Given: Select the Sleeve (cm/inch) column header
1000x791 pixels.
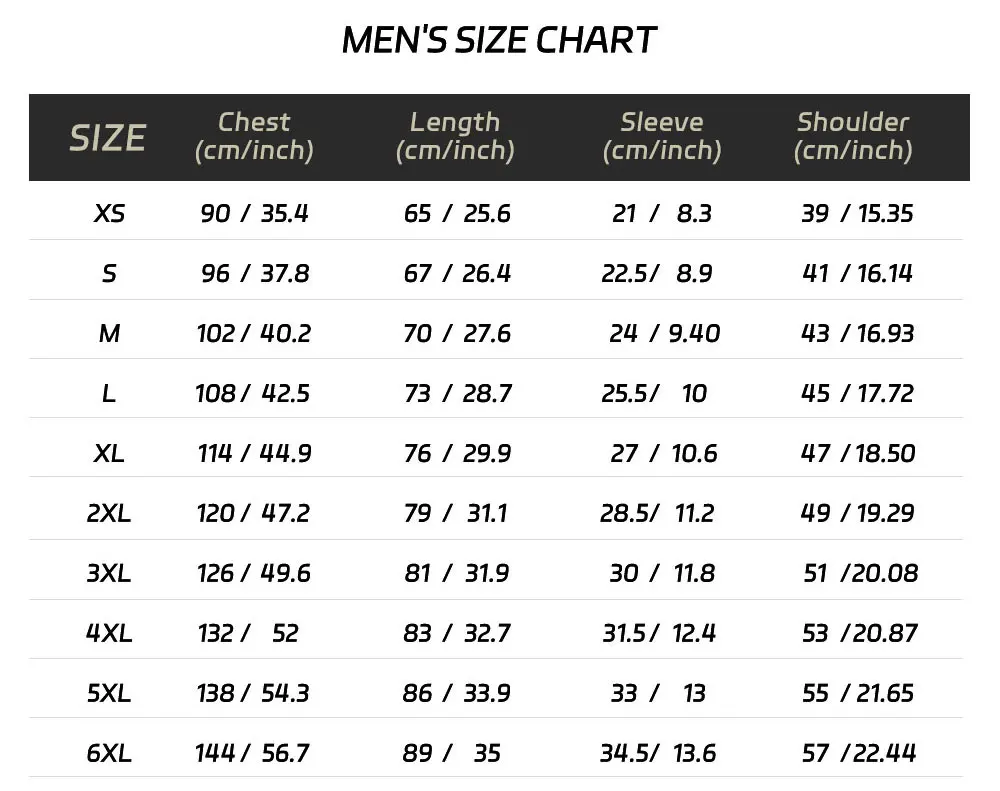Looking at the screenshot, I should point(661,136).
